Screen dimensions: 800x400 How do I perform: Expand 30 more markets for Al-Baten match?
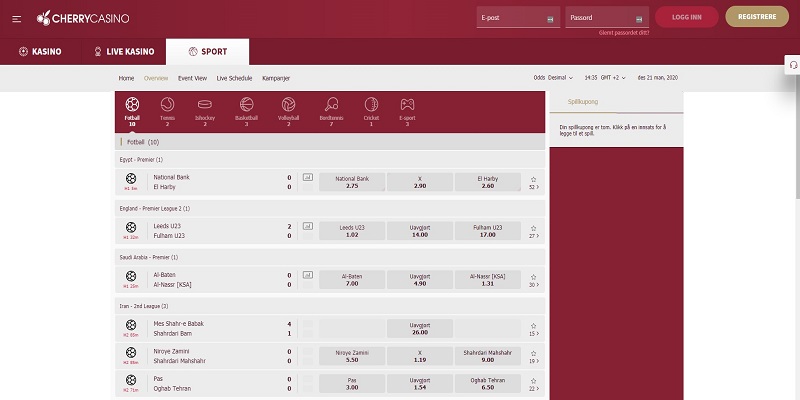[534, 285]
